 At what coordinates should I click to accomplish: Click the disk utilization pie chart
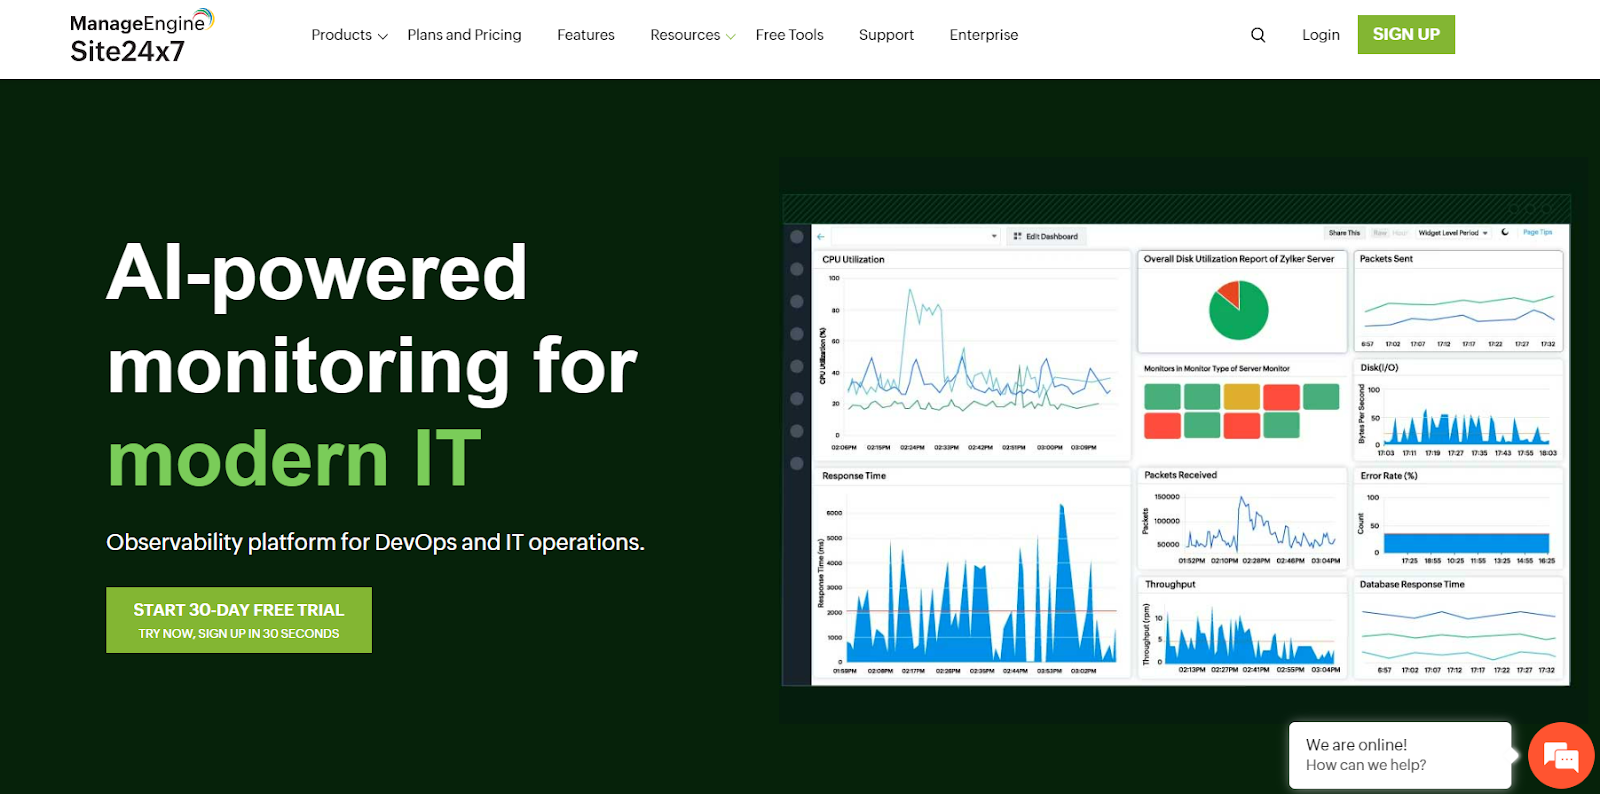[1239, 310]
